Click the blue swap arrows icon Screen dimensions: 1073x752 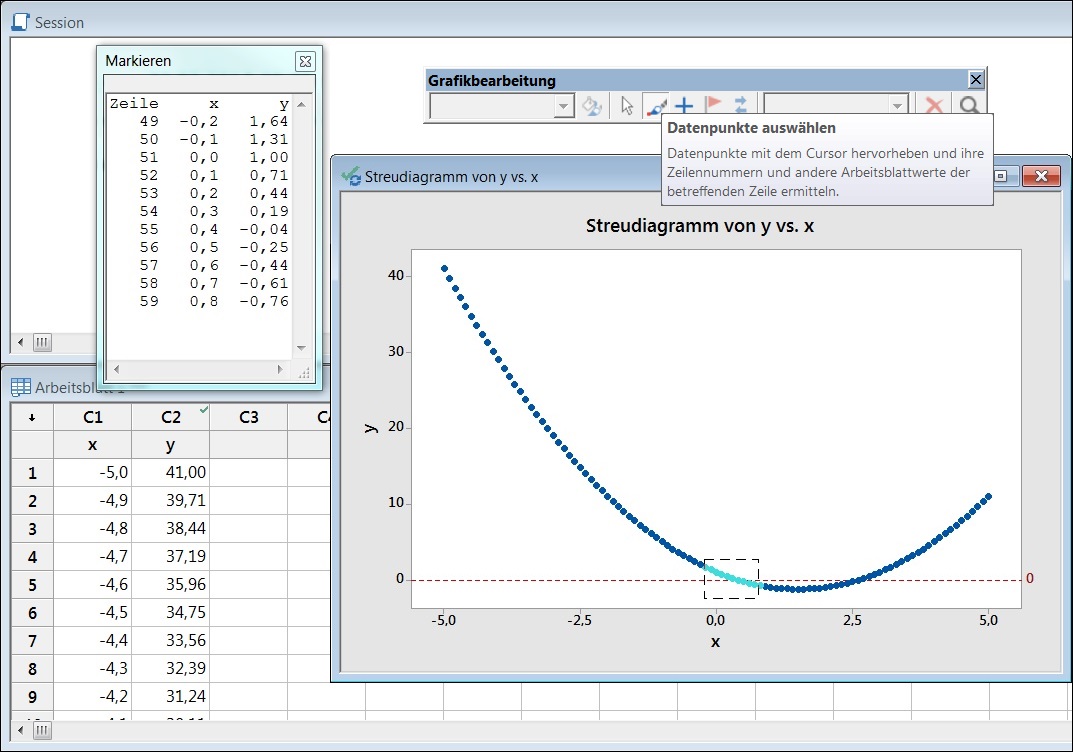740,105
